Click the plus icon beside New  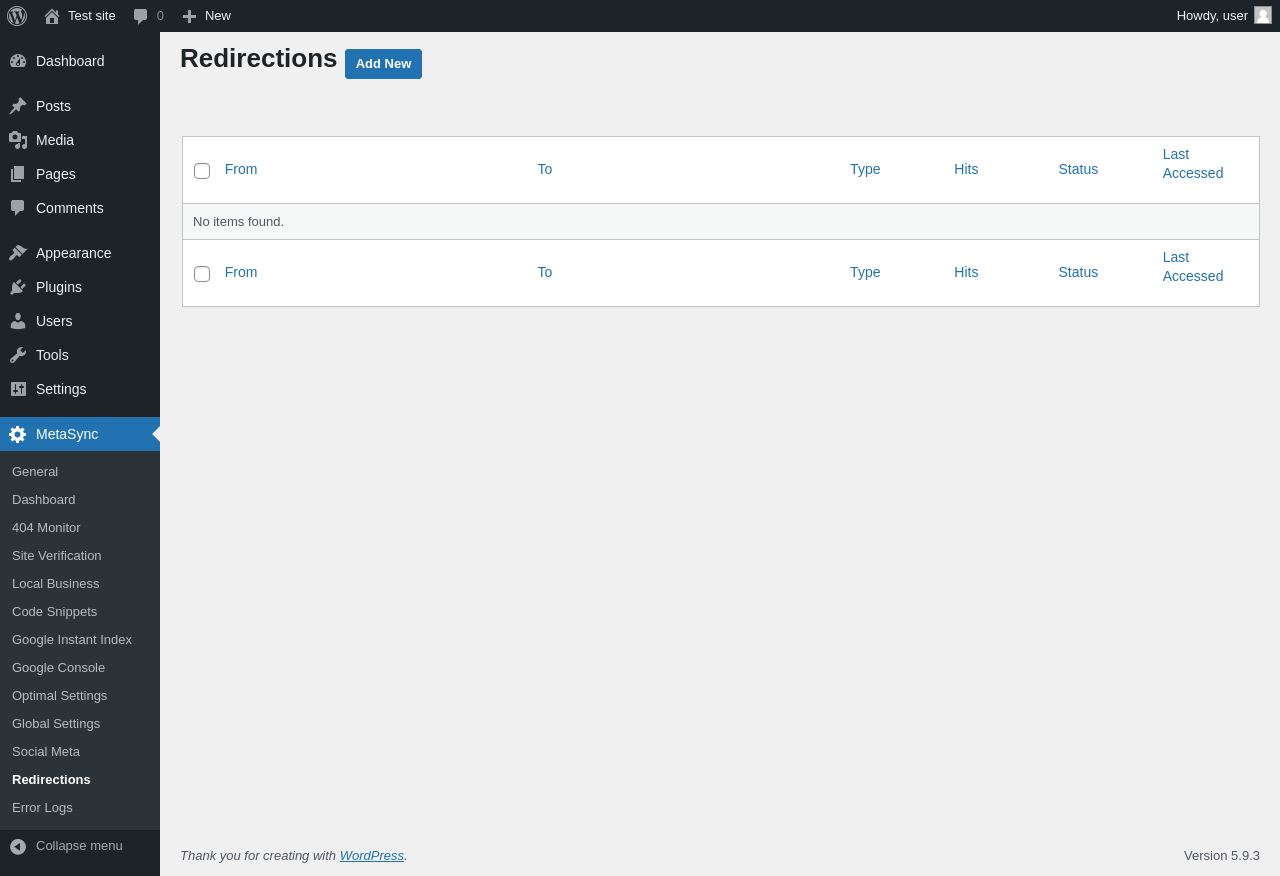pos(189,16)
